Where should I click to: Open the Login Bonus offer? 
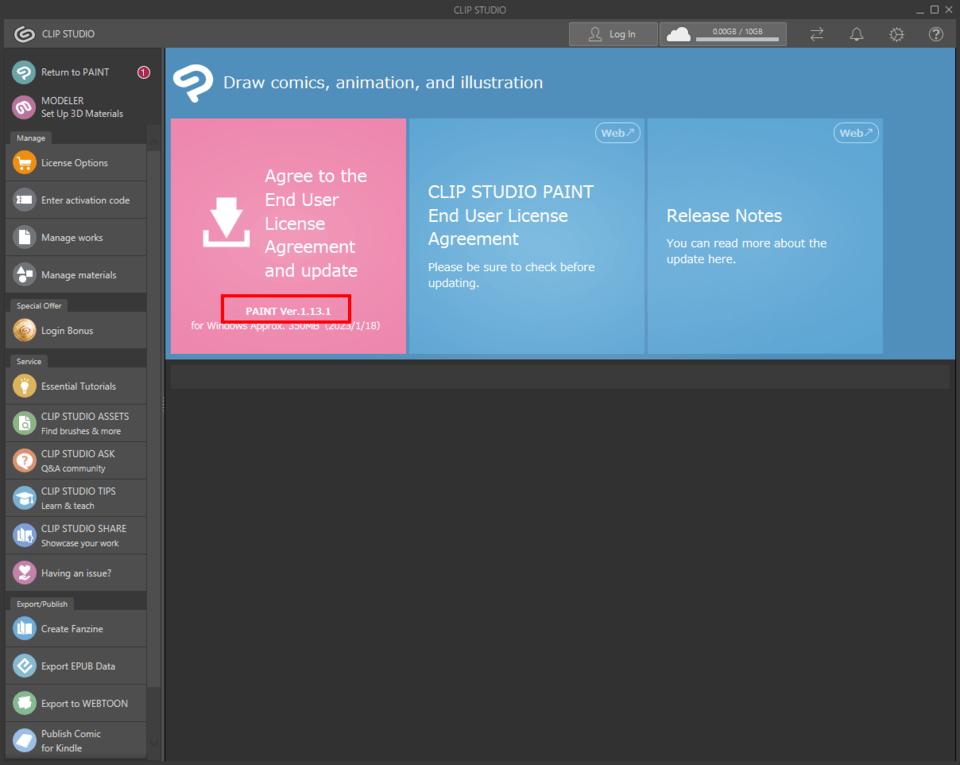click(75, 331)
